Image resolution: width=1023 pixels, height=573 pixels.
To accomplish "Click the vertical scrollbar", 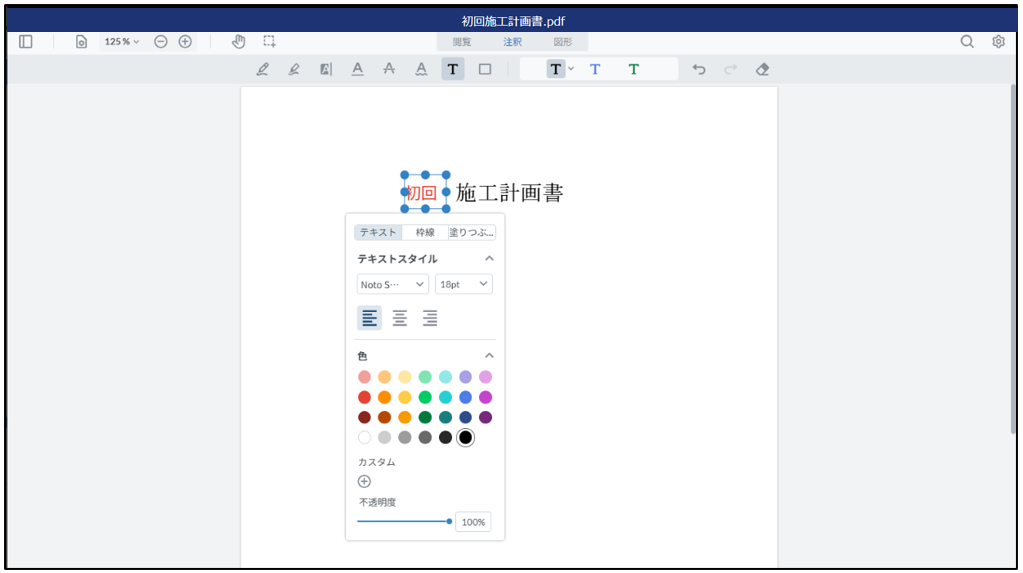I will [x=1013, y=260].
